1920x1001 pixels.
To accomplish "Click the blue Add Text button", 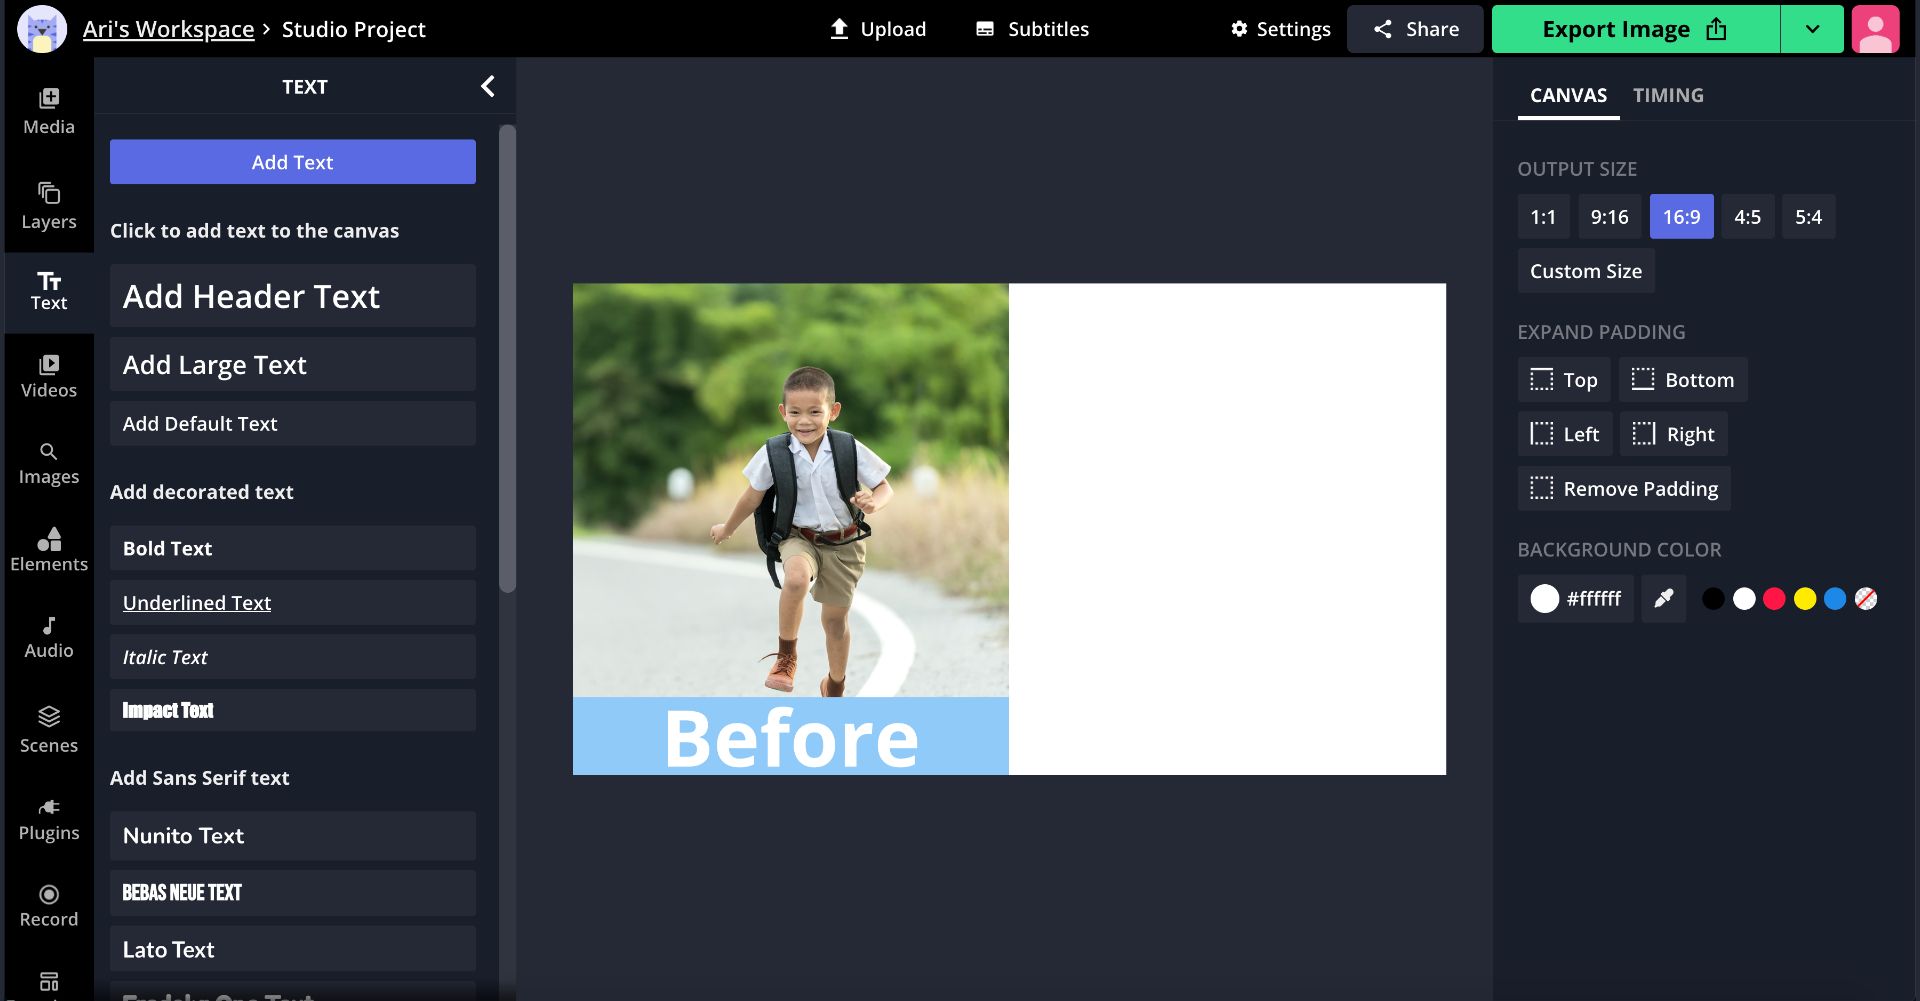I will click(x=292, y=162).
